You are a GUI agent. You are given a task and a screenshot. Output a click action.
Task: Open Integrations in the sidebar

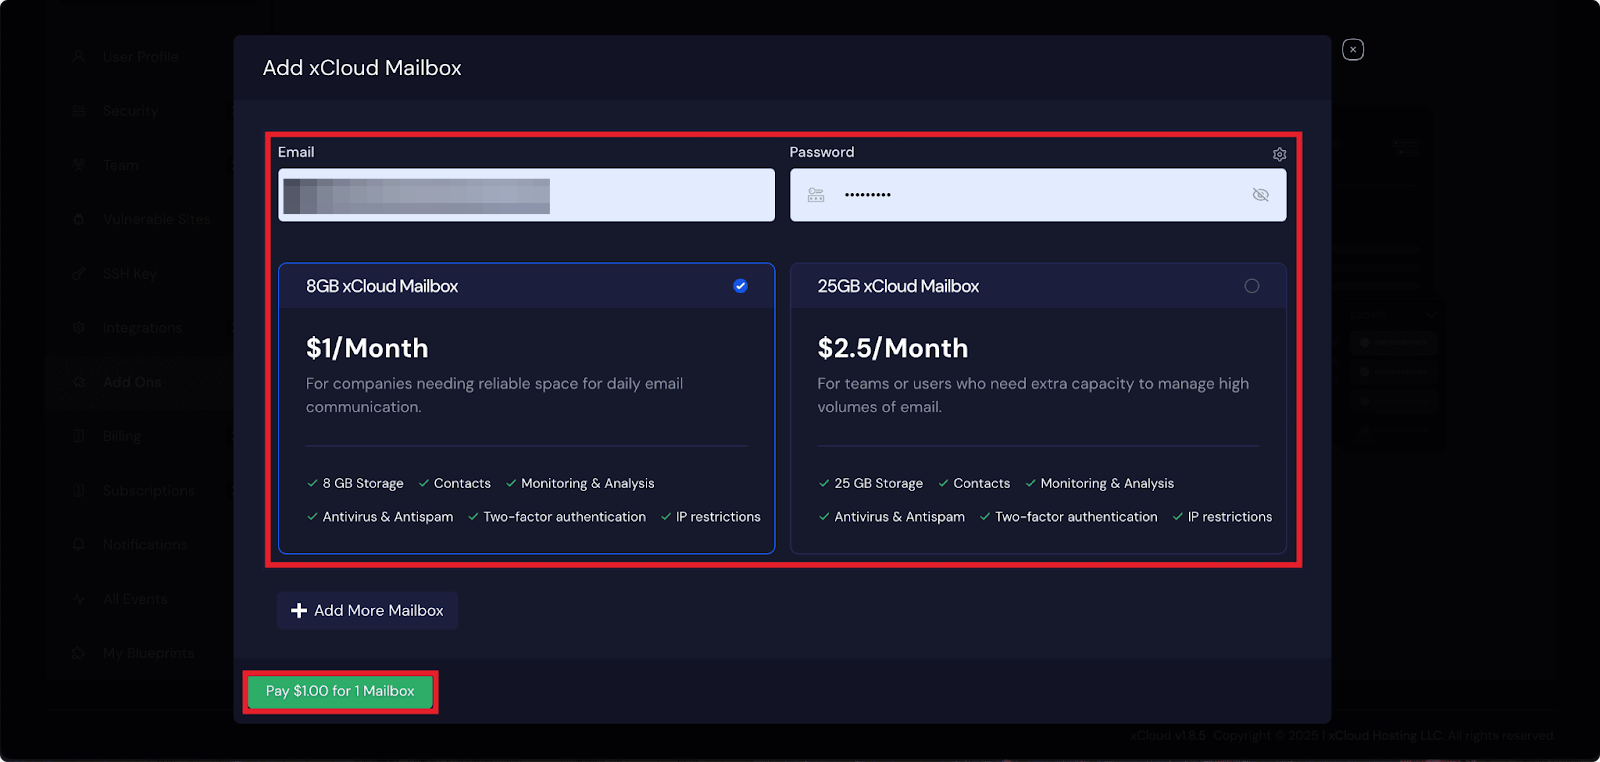pyautogui.click(x=142, y=328)
